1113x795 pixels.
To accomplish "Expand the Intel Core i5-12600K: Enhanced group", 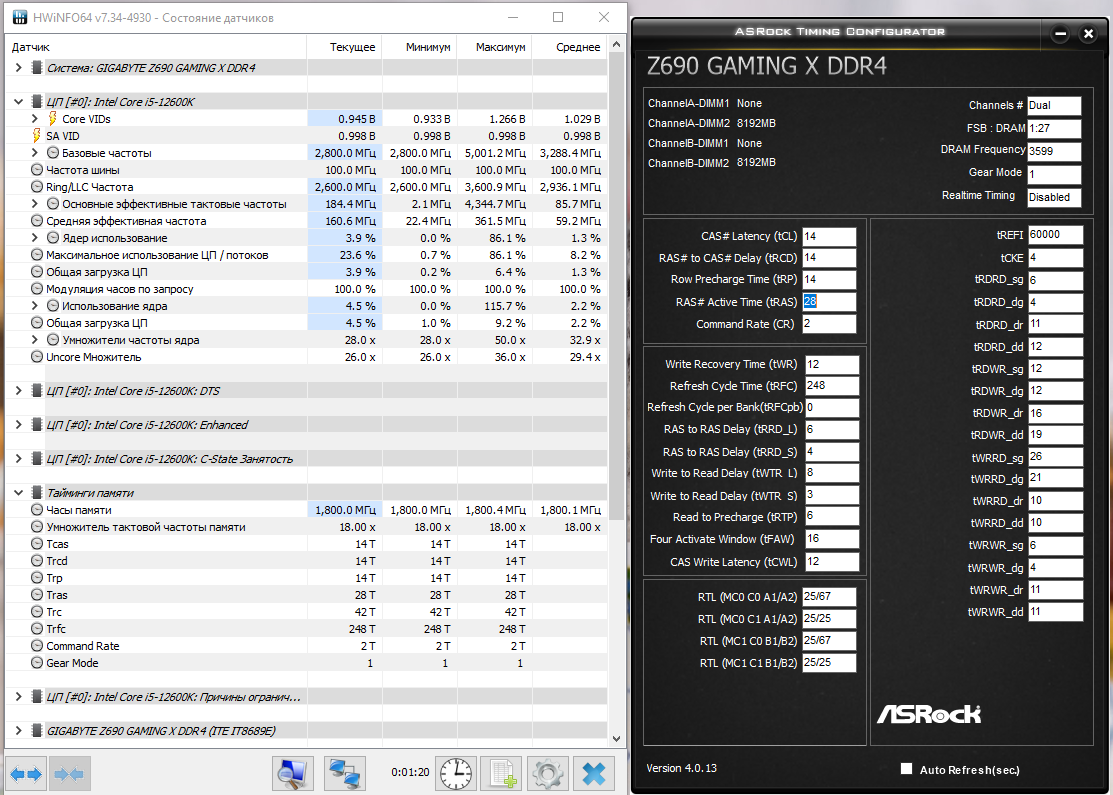I will click(18, 424).
